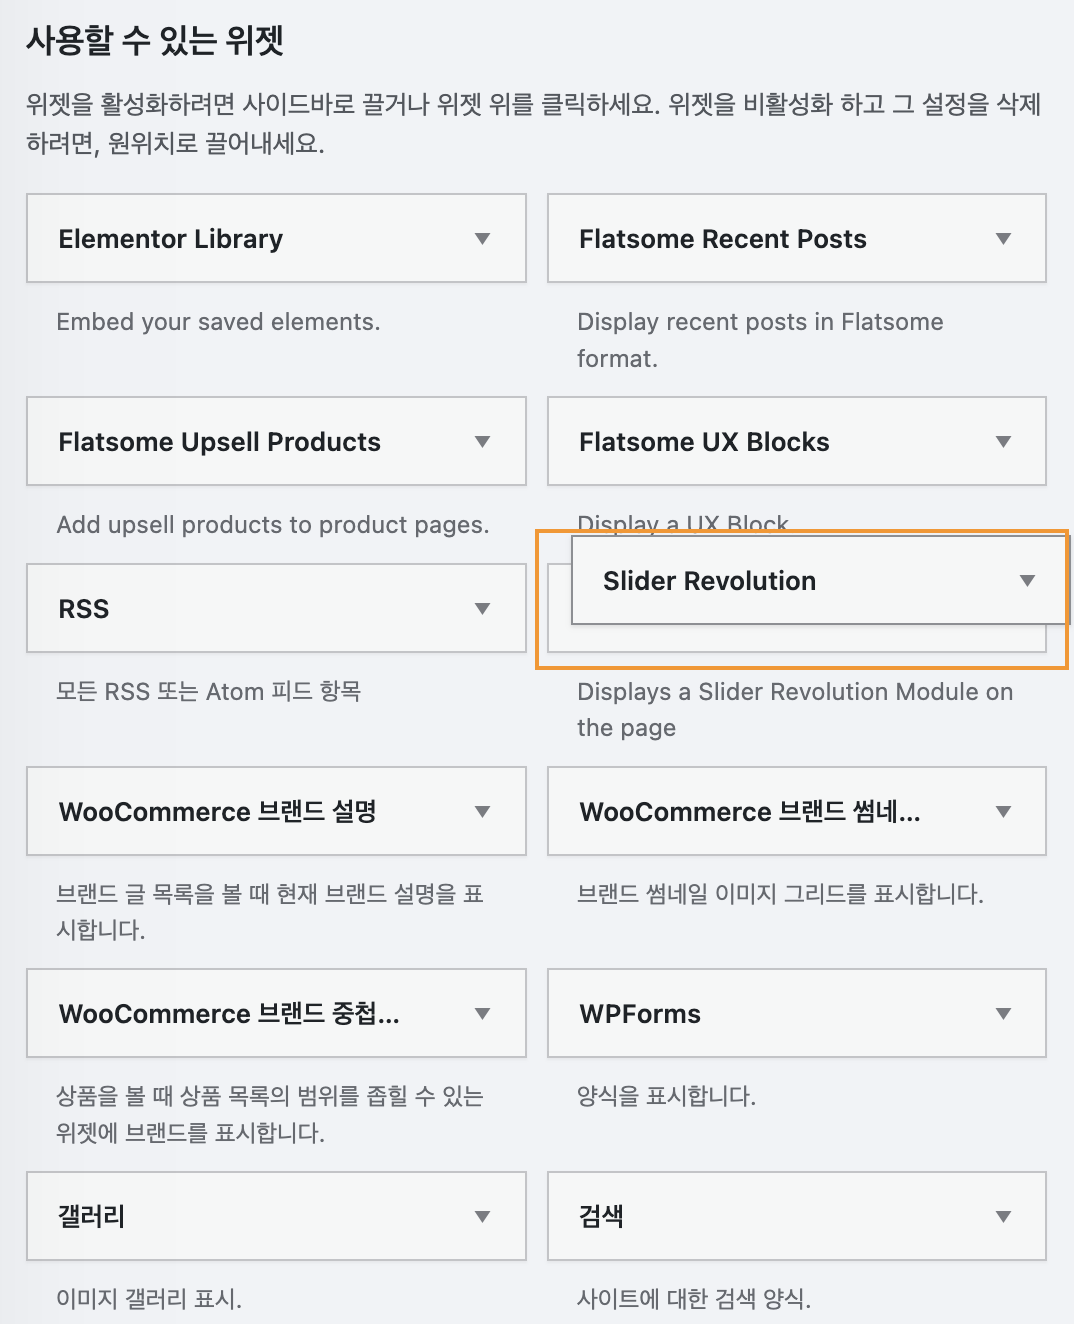Click the 'Embed your saved elements.' description
The image size is (1074, 1324).
(219, 322)
